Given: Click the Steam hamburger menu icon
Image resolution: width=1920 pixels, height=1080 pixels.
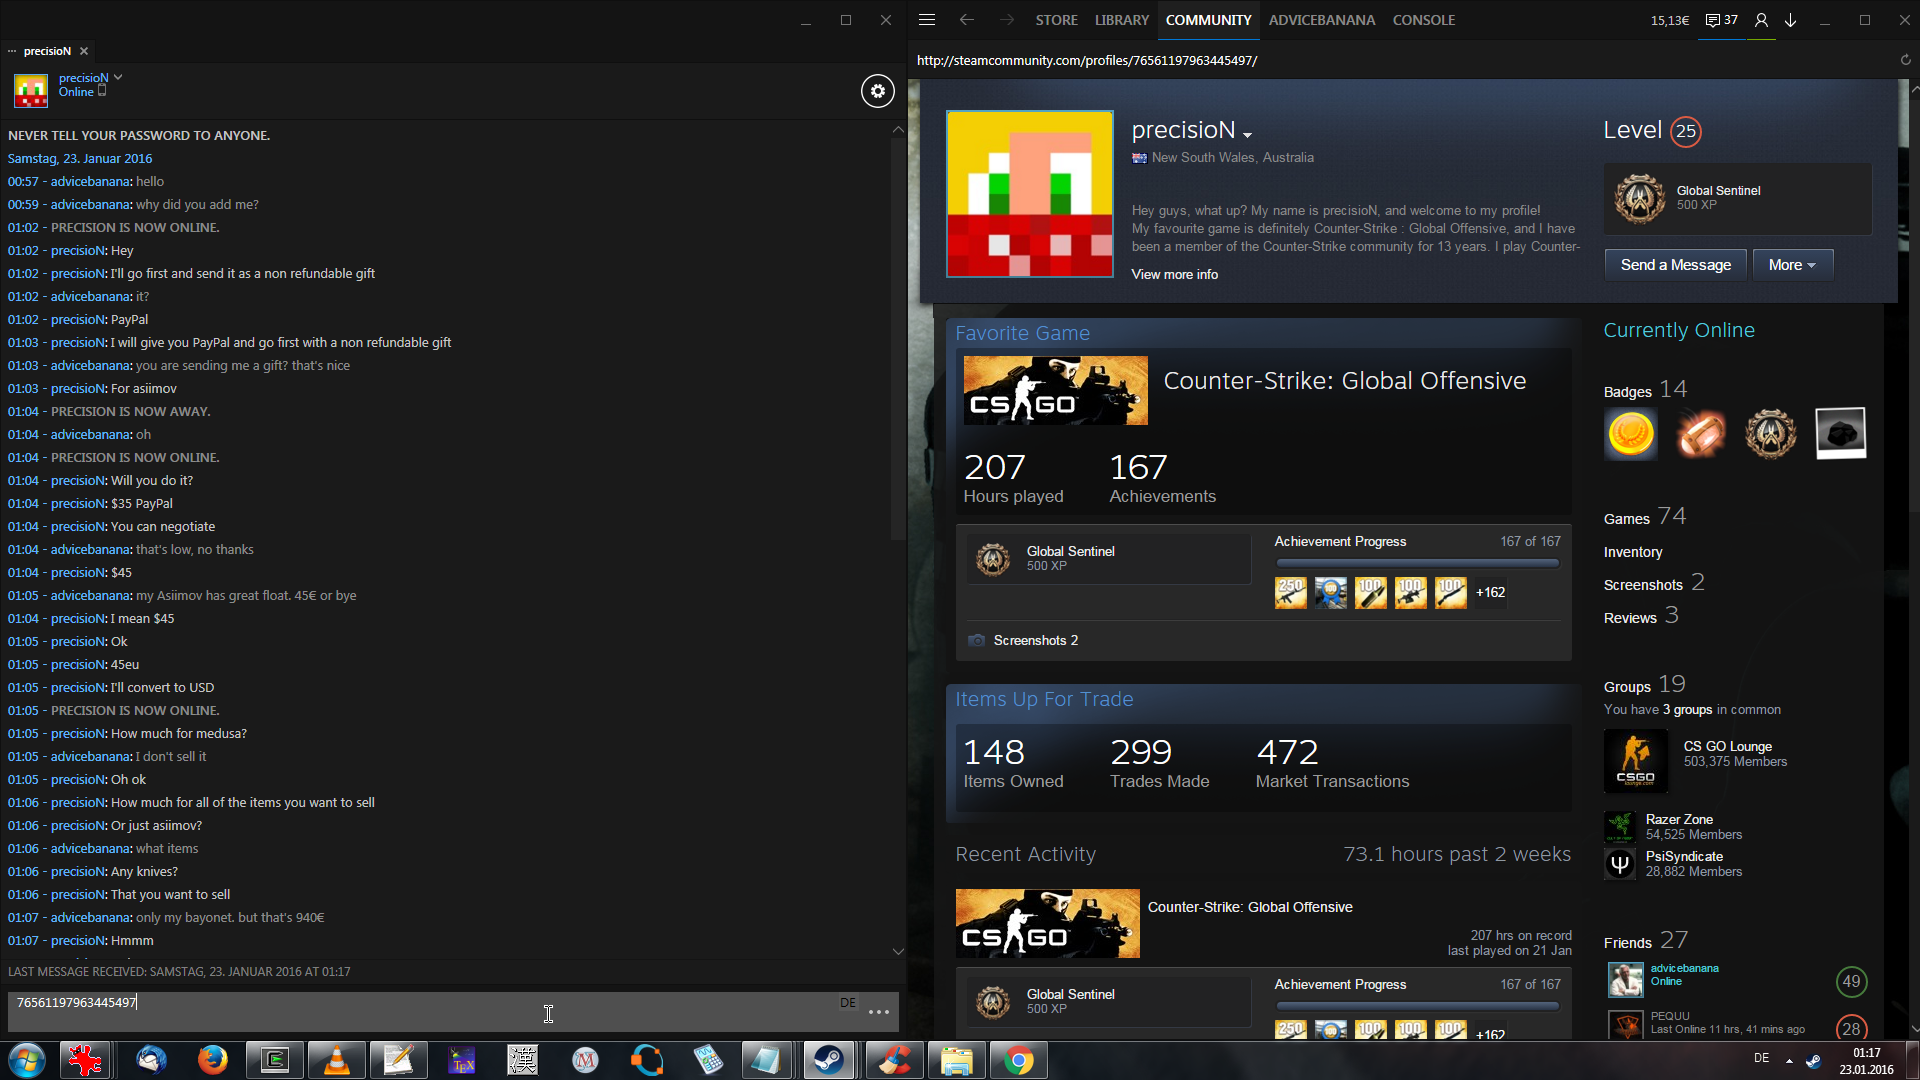Looking at the screenshot, I should (x=927, y=20).
